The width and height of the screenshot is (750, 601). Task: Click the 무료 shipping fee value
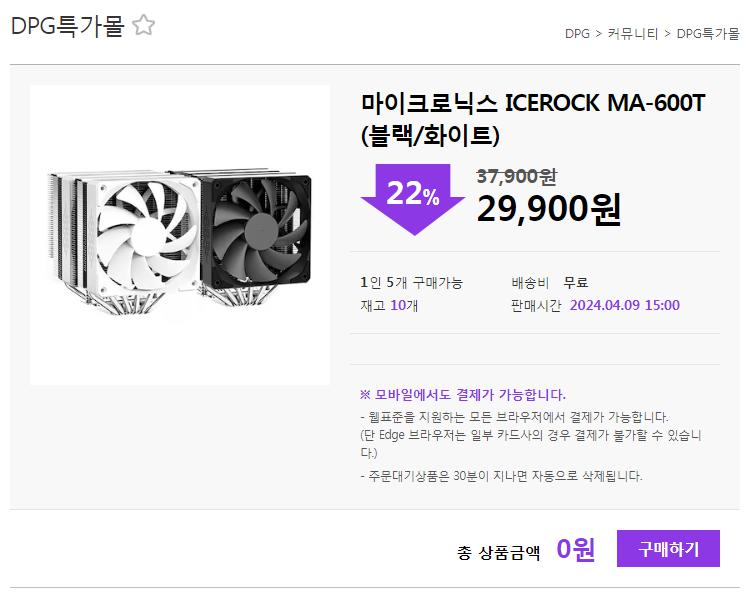pyautogui.click(x=575, y=282)
